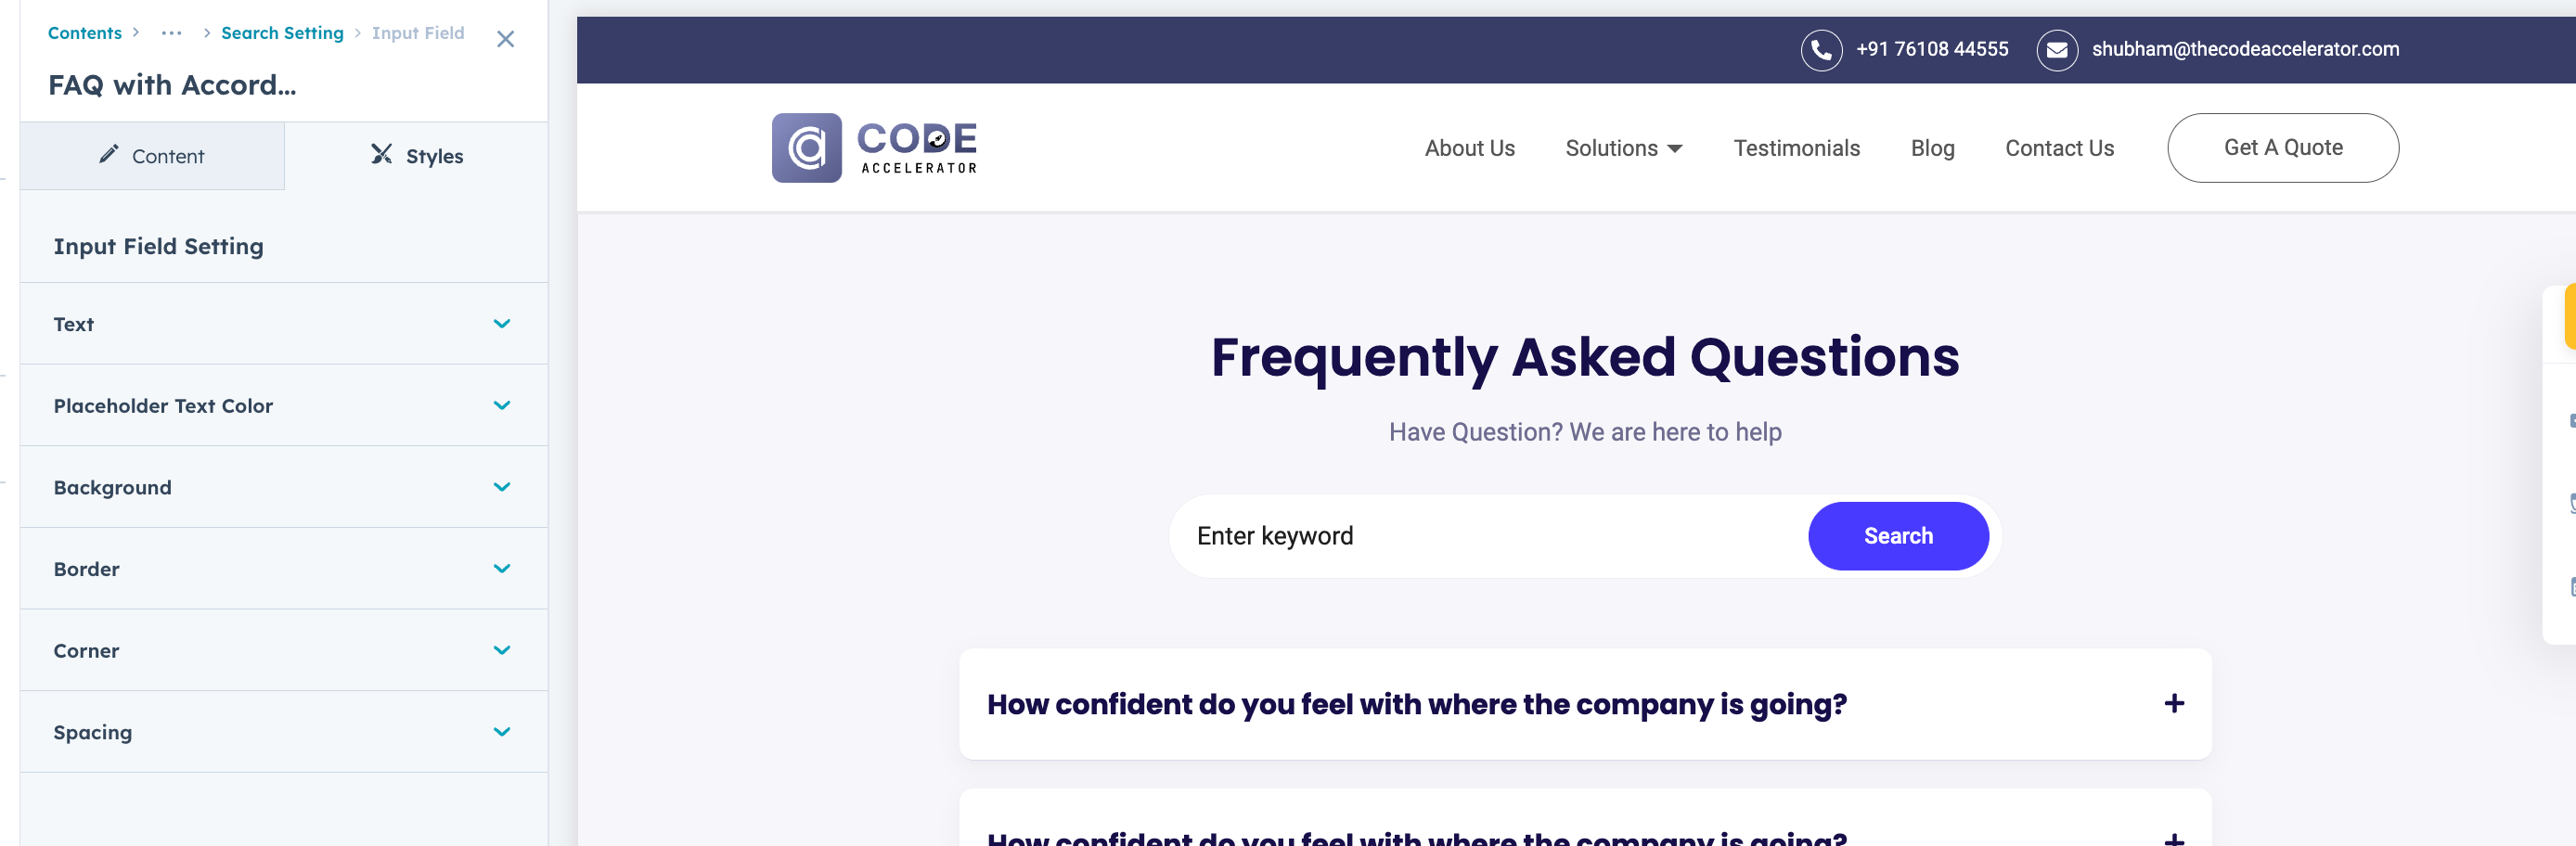Expand the Border setting section
2576x846 pixels.
tap(502, 569)
